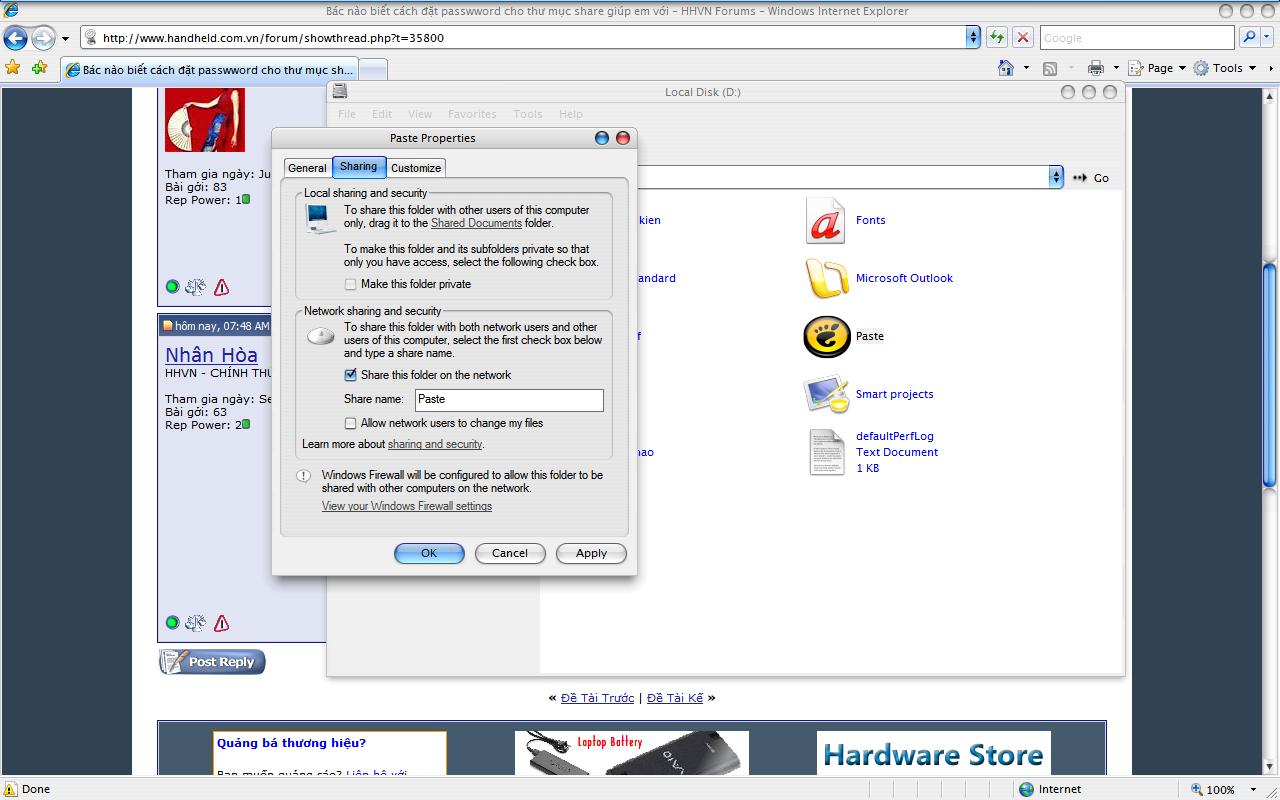This screenshot has width=1280, height=800.
Task: Open View your Windows Firewall settings link
Action: click(x=407, y=507)
